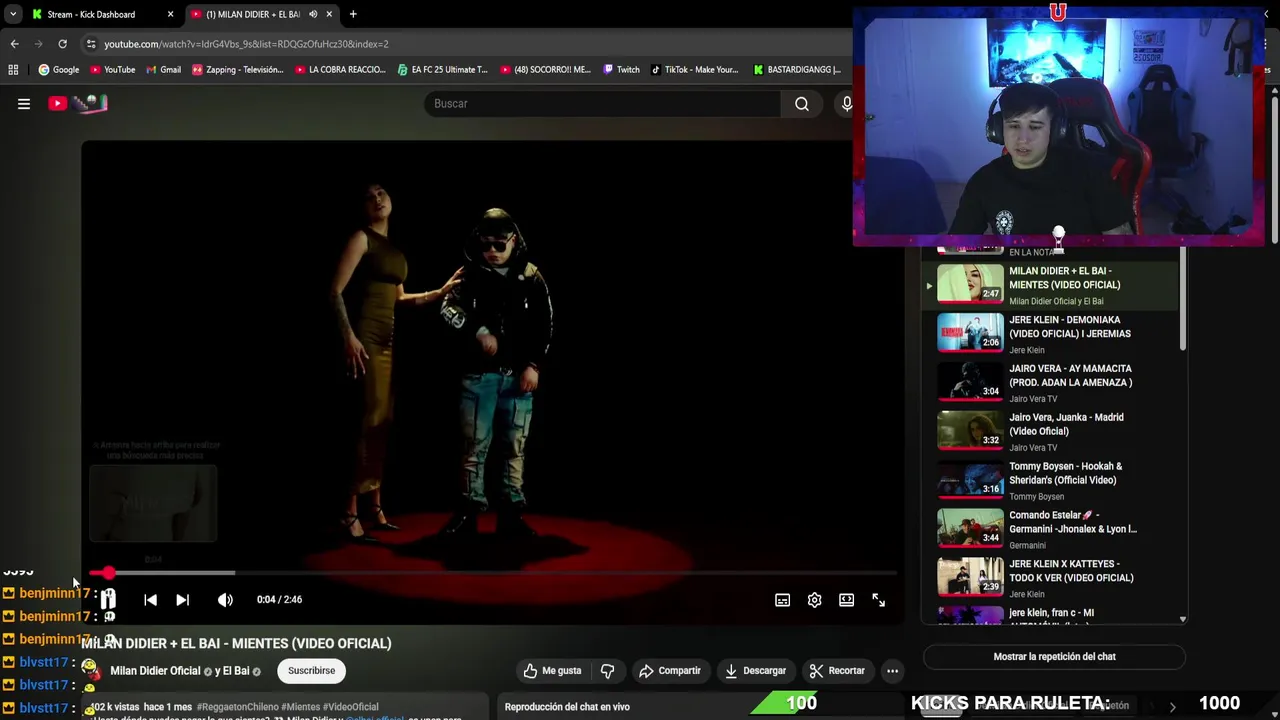Toggle subtitles in the player
The width and height of the screenshot is (1280, 720).
click(x=782, y=600)
